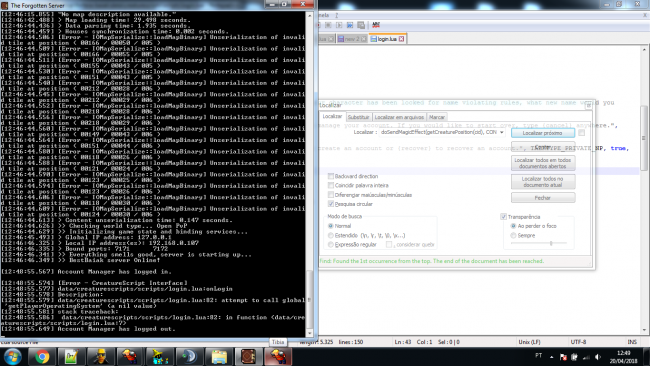The height and width of the screenshot is (366, 650).
Task: Click the run macro multiple times icon
Action: pyautogui.click(x=350, y=25)
